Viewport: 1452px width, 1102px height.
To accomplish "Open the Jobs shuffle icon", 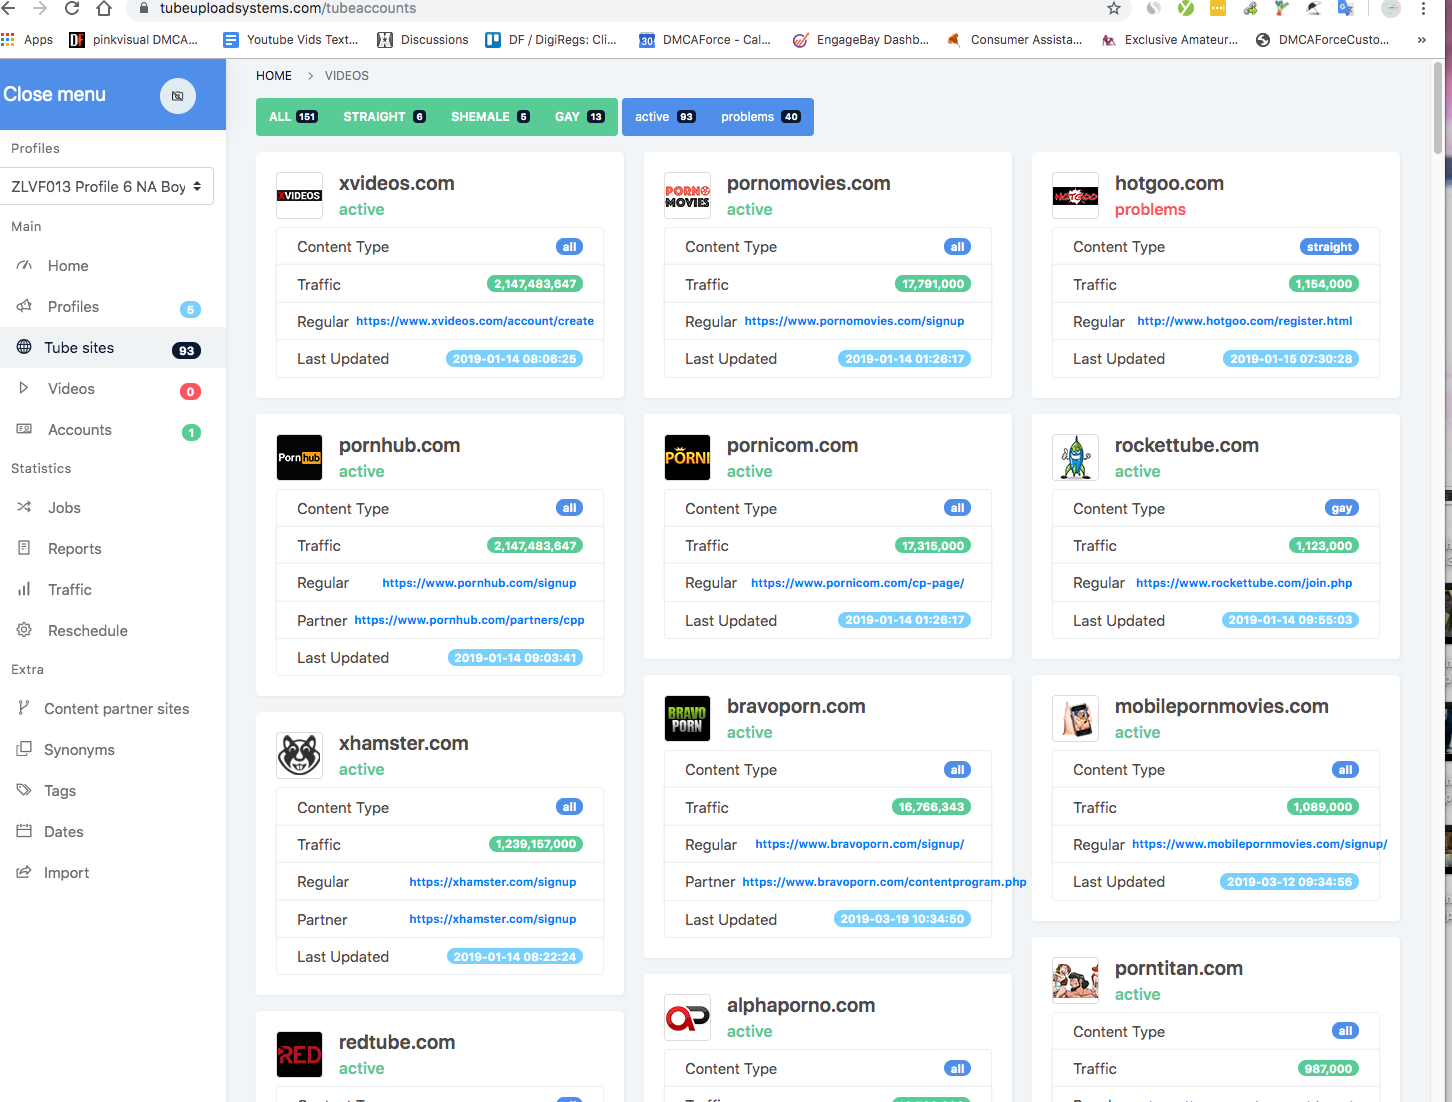I will 24,507.
